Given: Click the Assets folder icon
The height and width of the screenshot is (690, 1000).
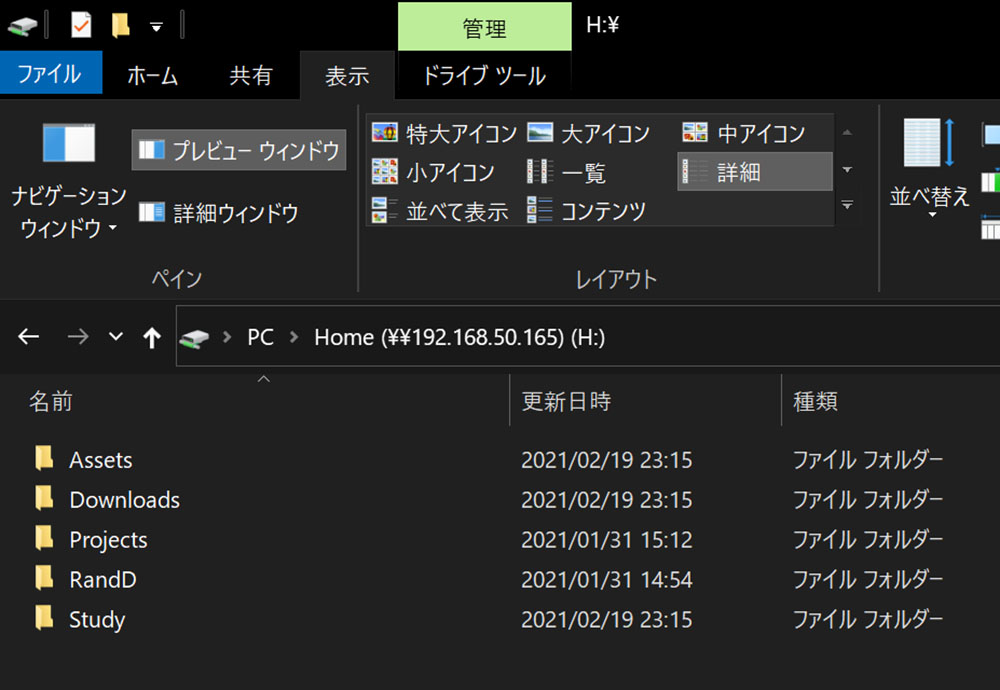Looking at the screenshot, I should [x=44, y=458].
